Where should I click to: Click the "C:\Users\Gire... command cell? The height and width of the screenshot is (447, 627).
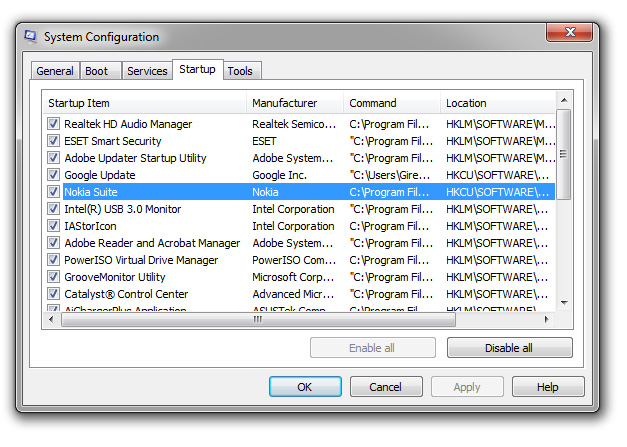390,175
